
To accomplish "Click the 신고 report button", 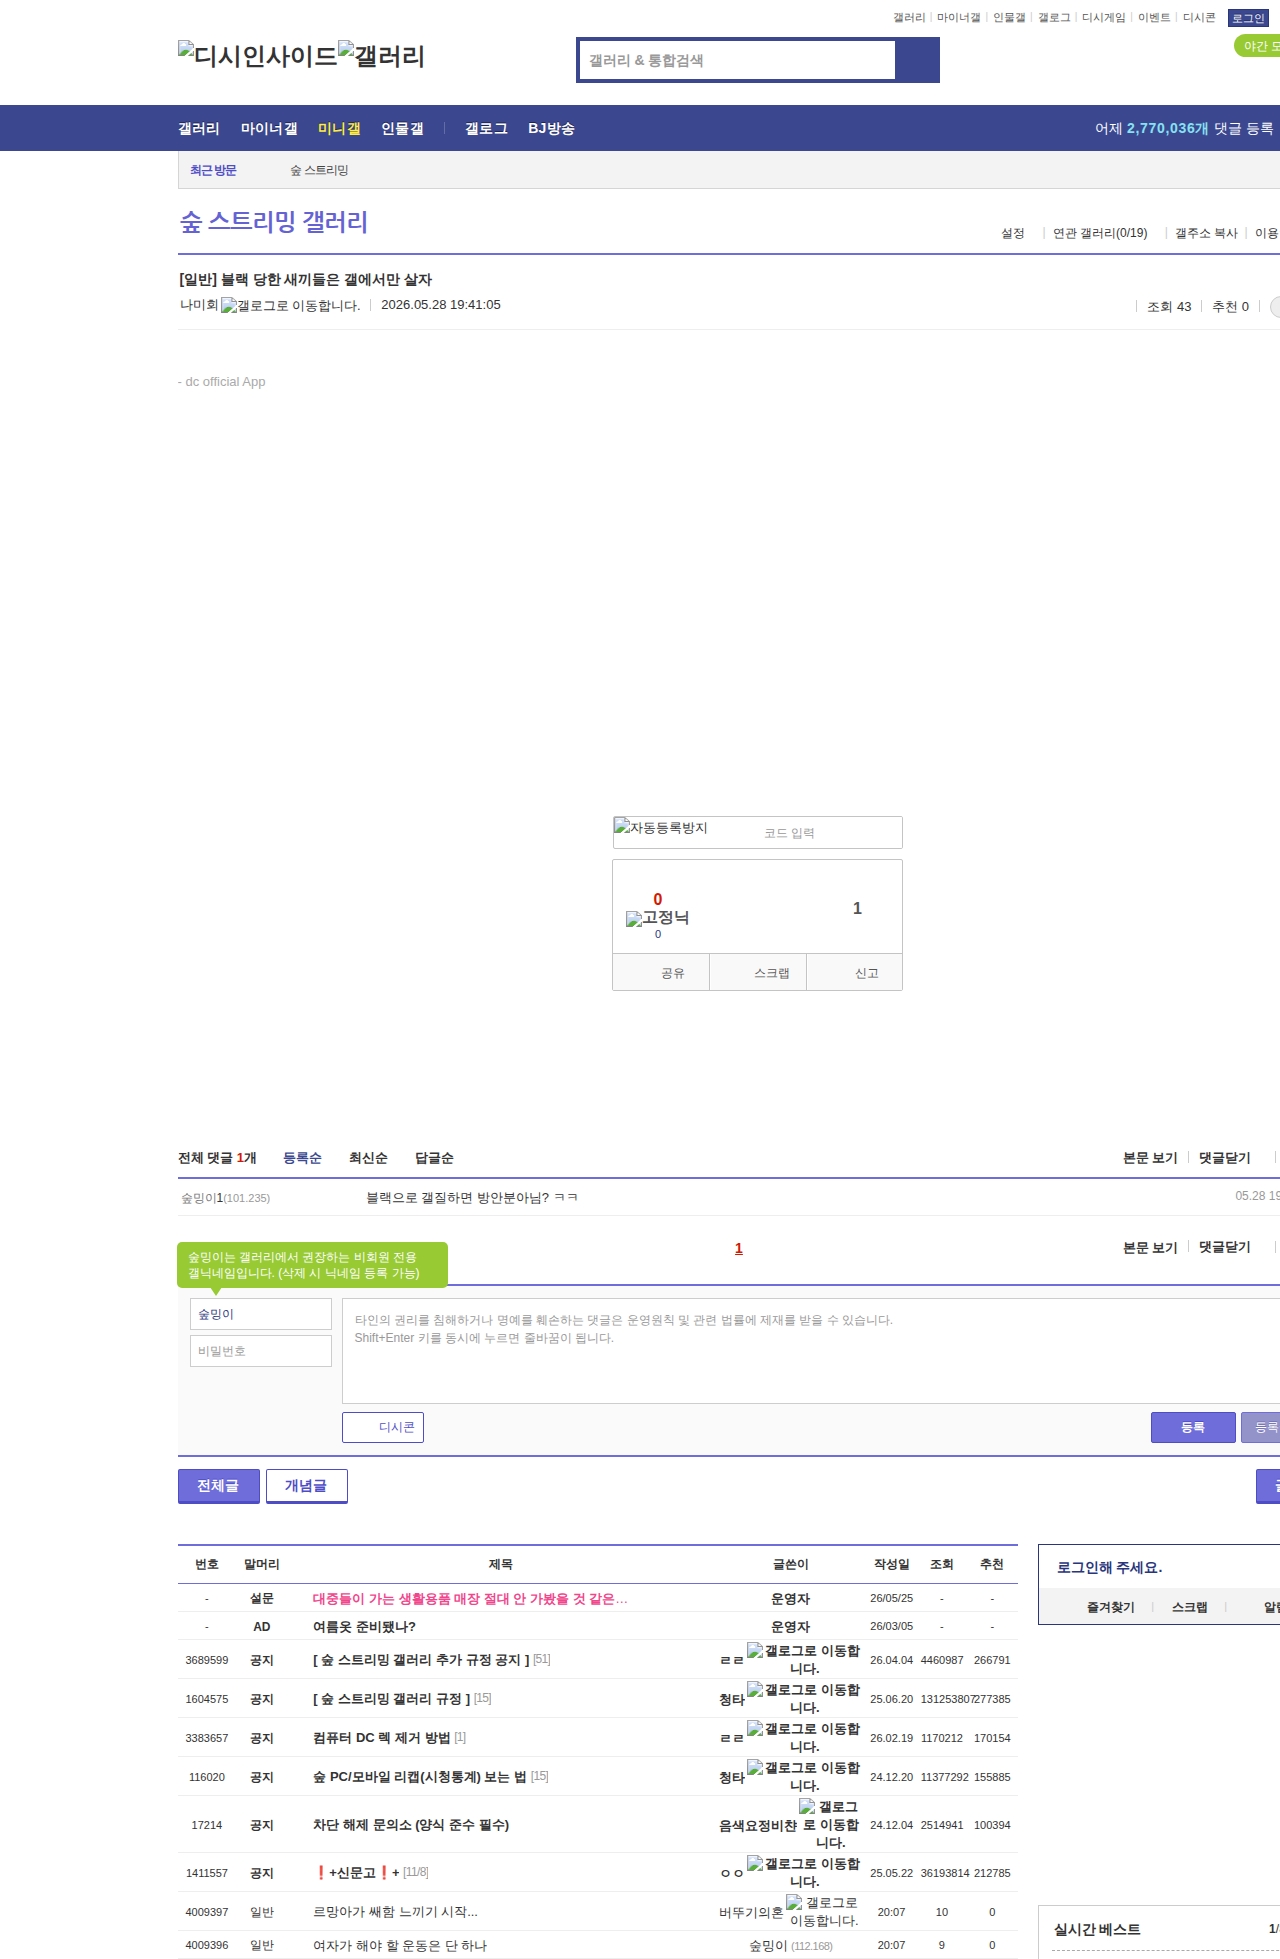I will coord(855,972).
